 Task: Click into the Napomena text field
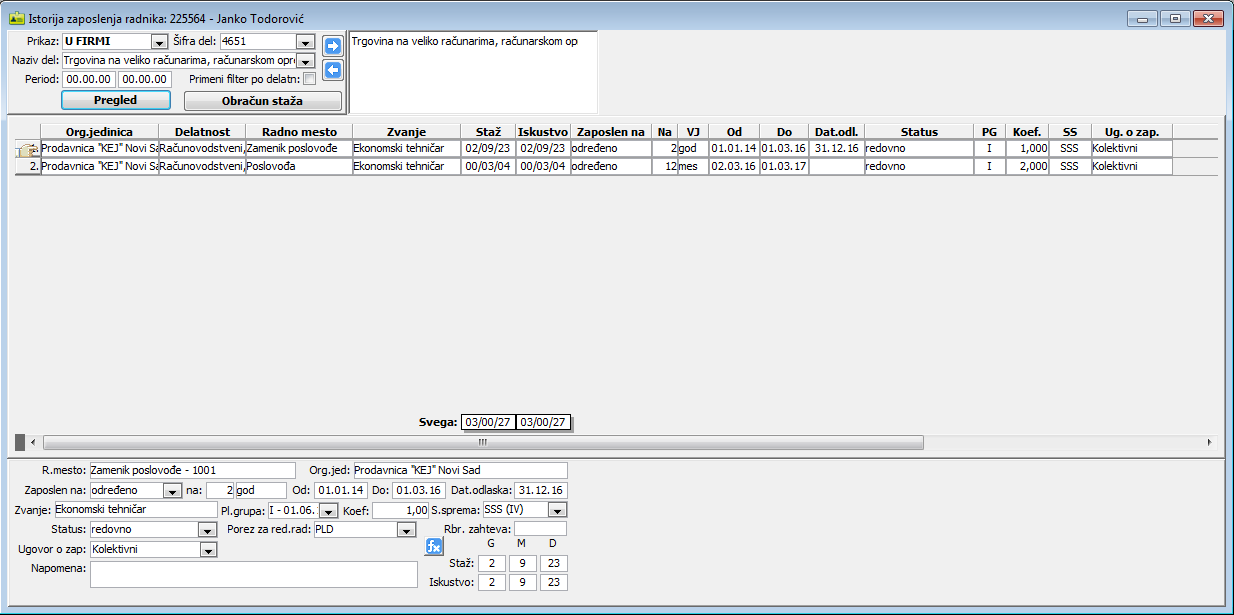pyautogui.click(x=253, y=574)
